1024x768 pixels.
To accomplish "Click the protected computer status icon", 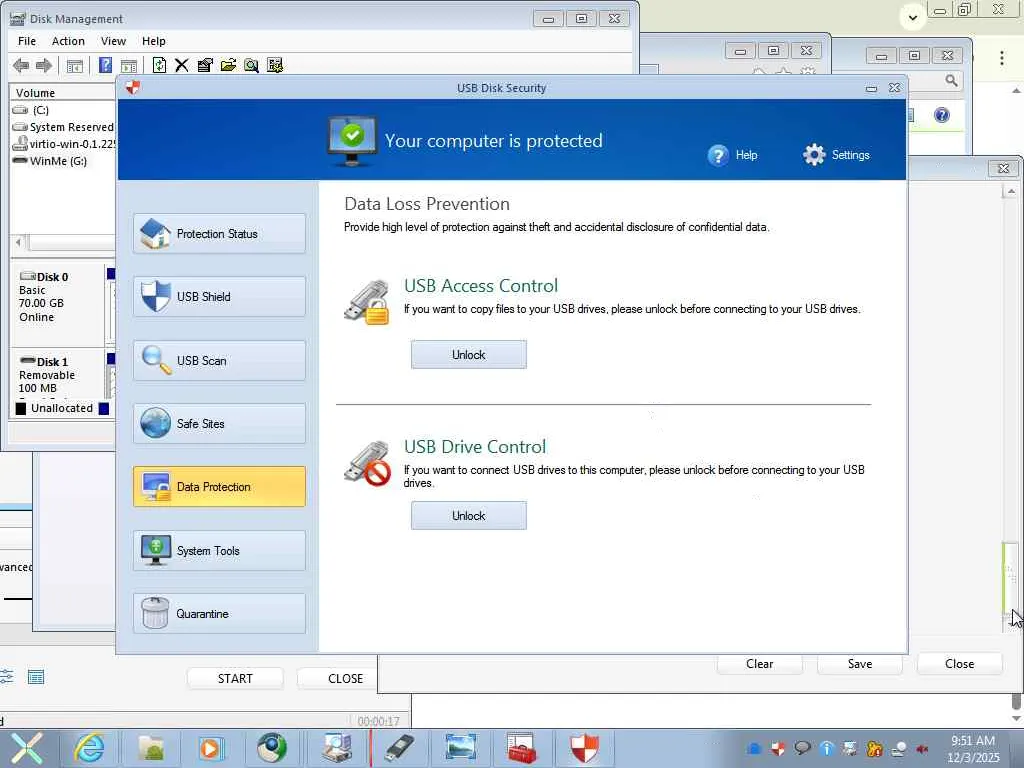I will click(x=352, y=140).
